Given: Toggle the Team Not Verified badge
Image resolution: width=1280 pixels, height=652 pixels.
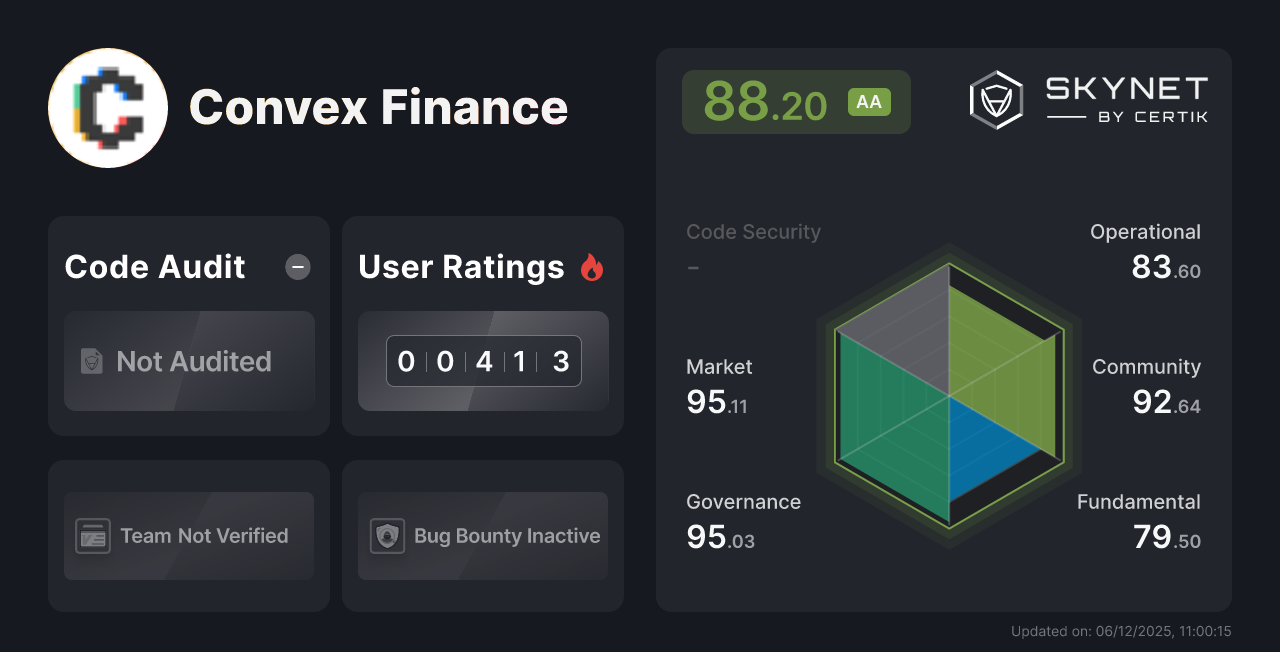Looking at the screenshot, I should (x=188, y=536).
